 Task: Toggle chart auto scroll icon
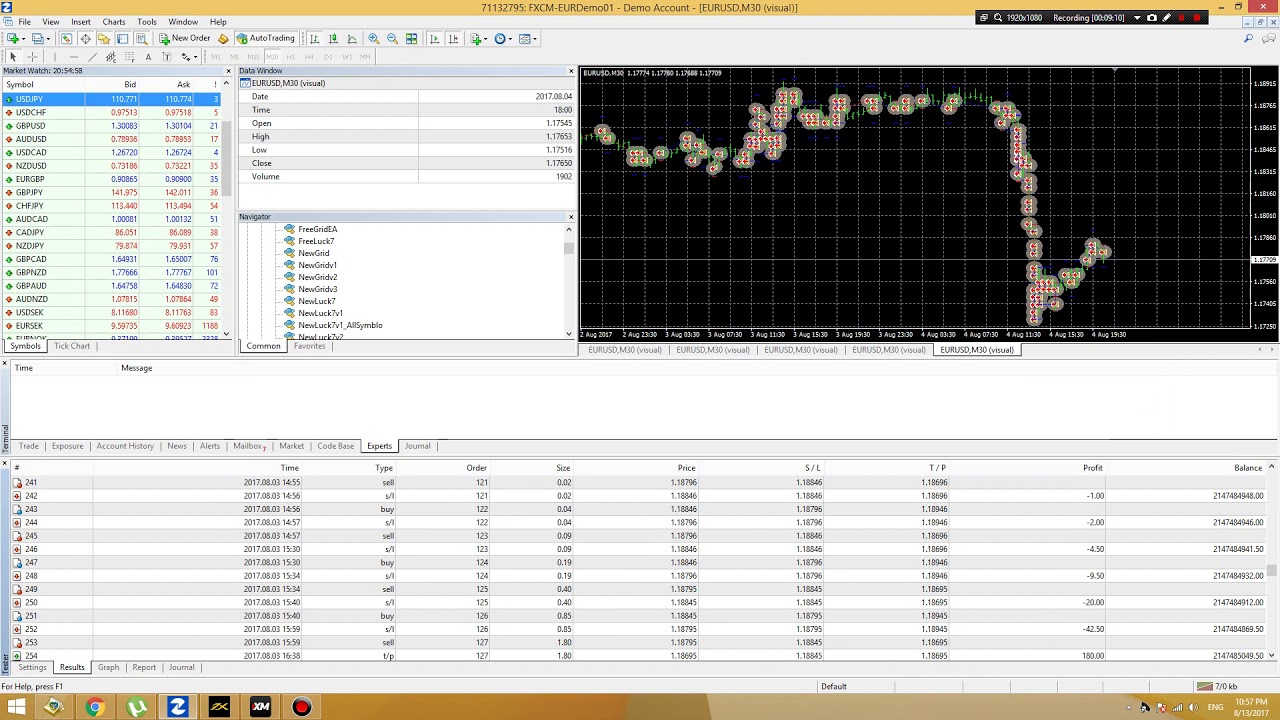click(x=434, y=38)
